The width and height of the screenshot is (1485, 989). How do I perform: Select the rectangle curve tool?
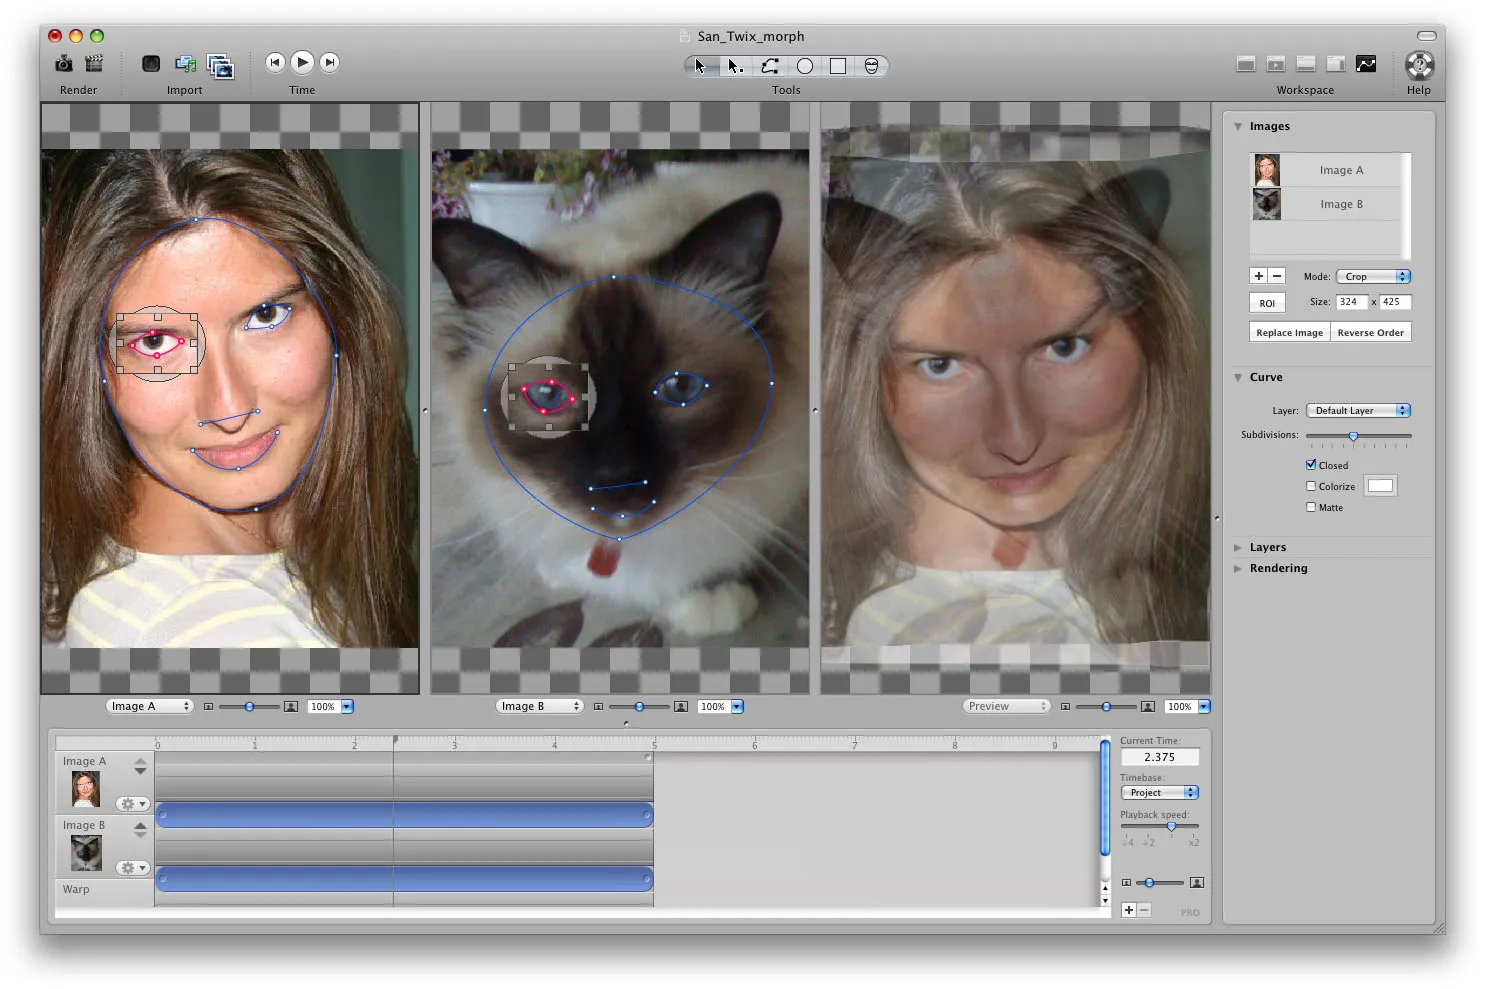point(838,66)
